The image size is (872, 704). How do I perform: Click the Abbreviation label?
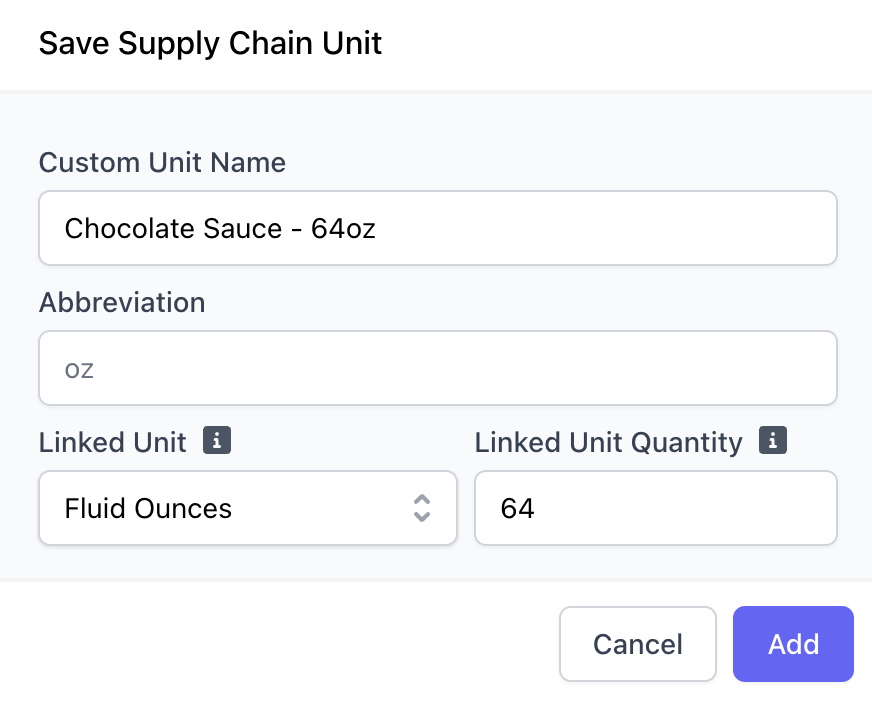pos(122,303)
